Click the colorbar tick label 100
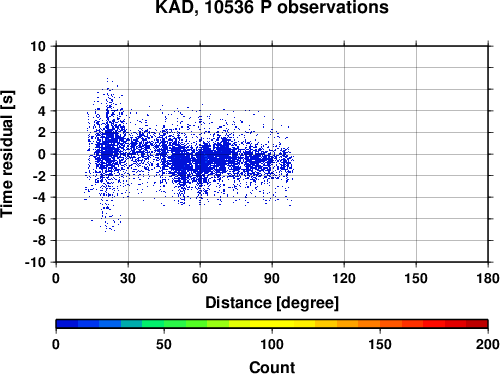 click(272, 344)
